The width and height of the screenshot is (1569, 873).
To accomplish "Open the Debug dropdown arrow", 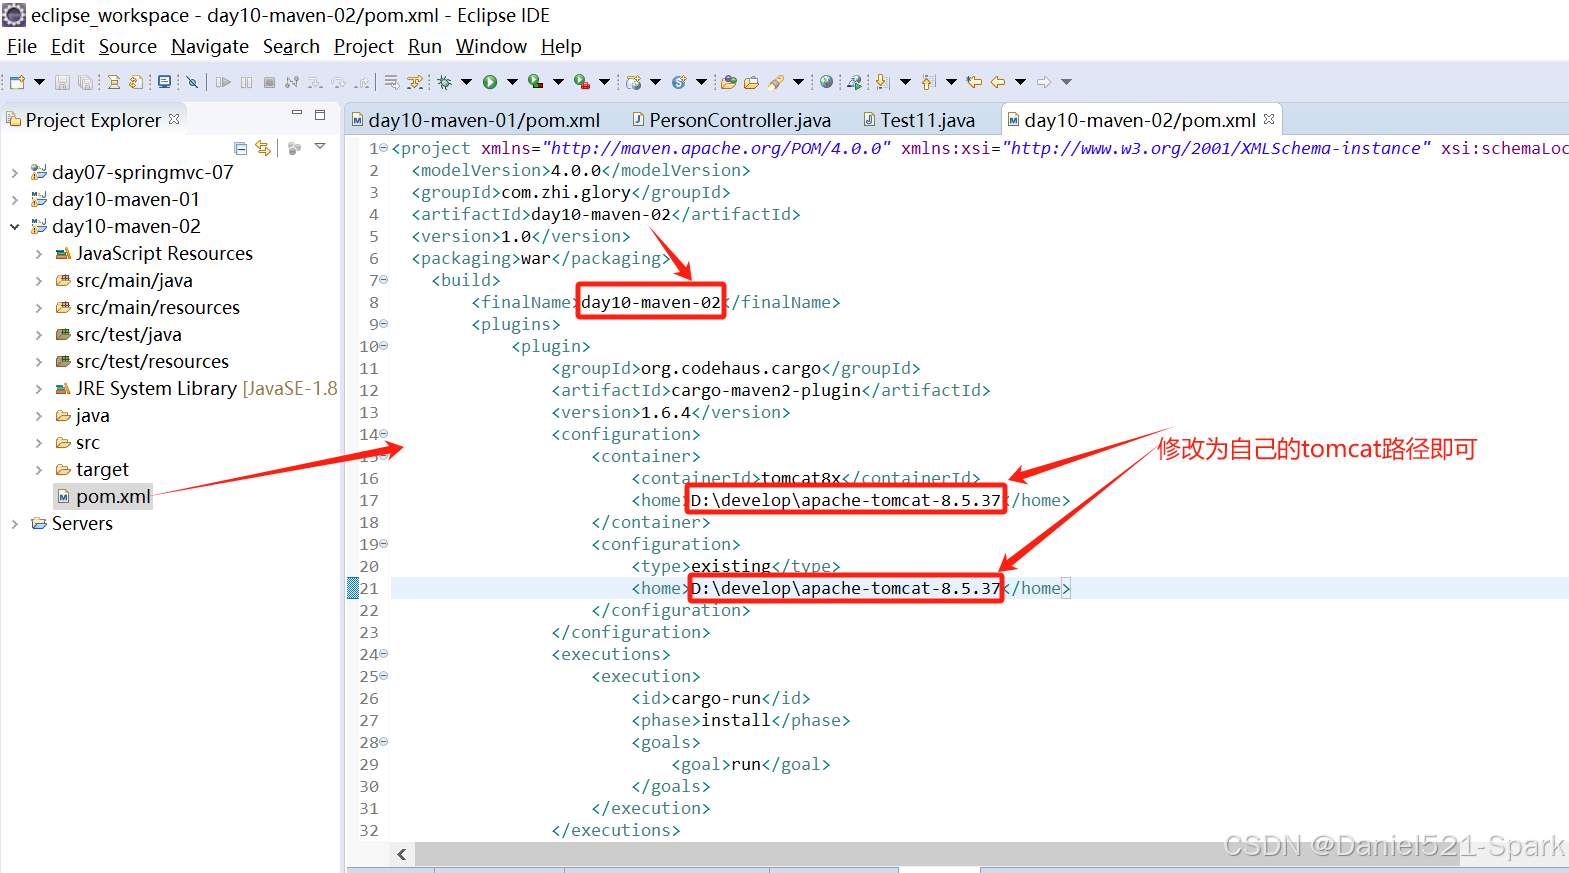I will (x=466, y=82).
